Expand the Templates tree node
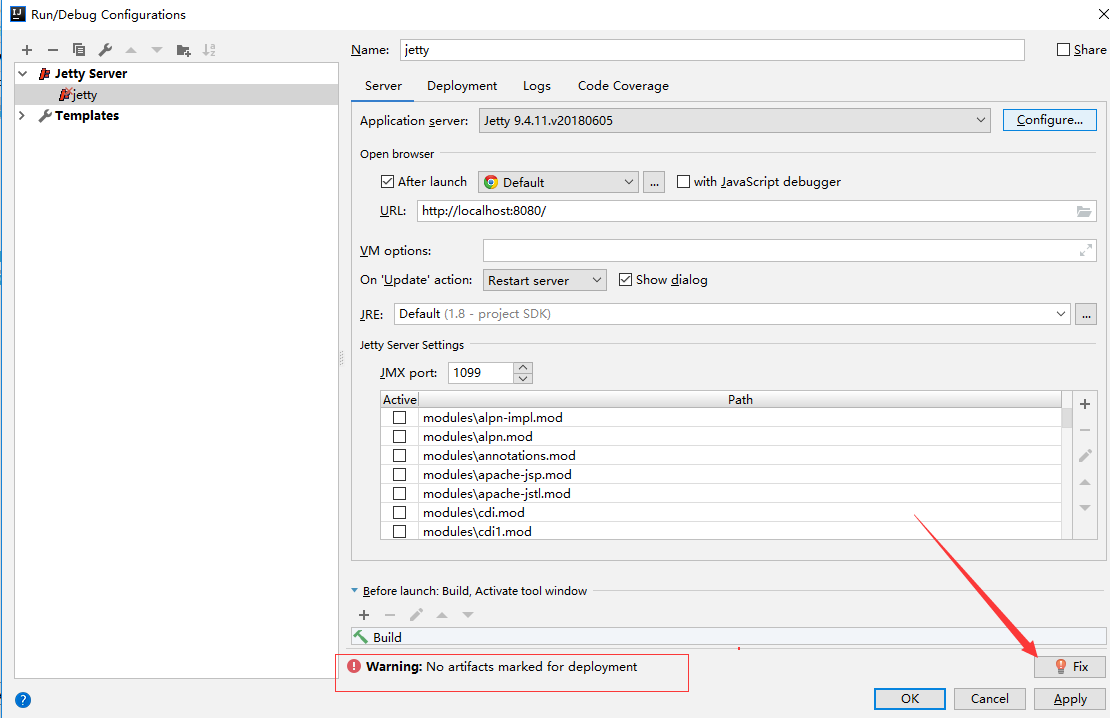This screenshot has width=1110, height=718. [22, 115]
